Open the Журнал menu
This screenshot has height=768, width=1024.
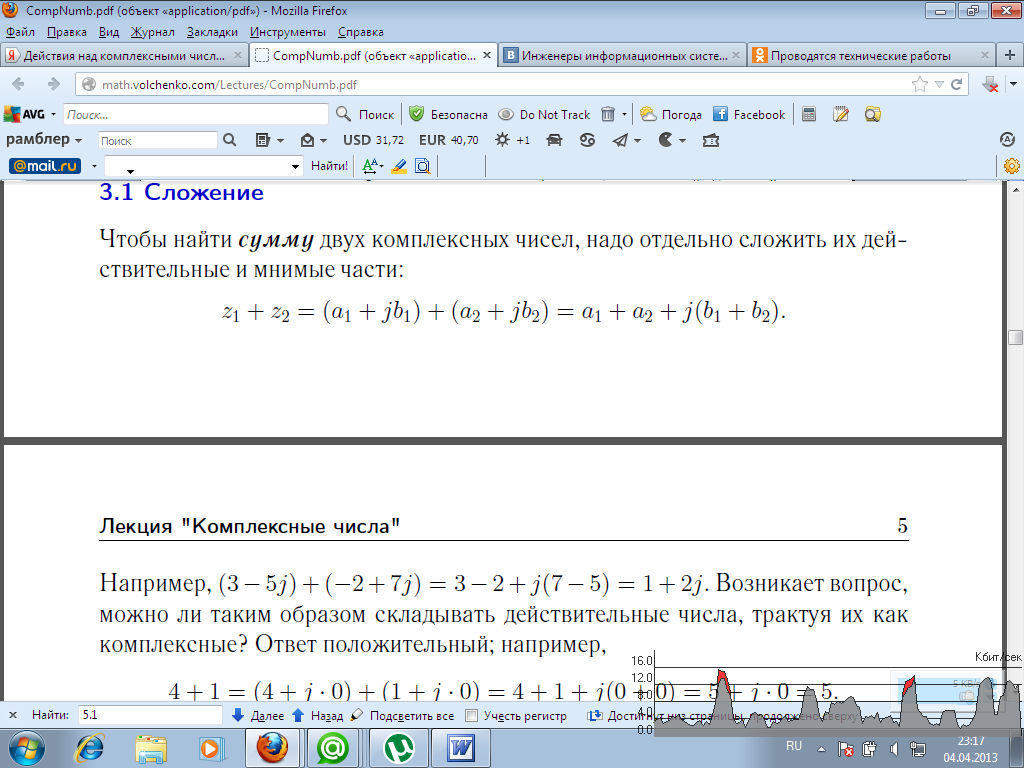pos(152,32)
